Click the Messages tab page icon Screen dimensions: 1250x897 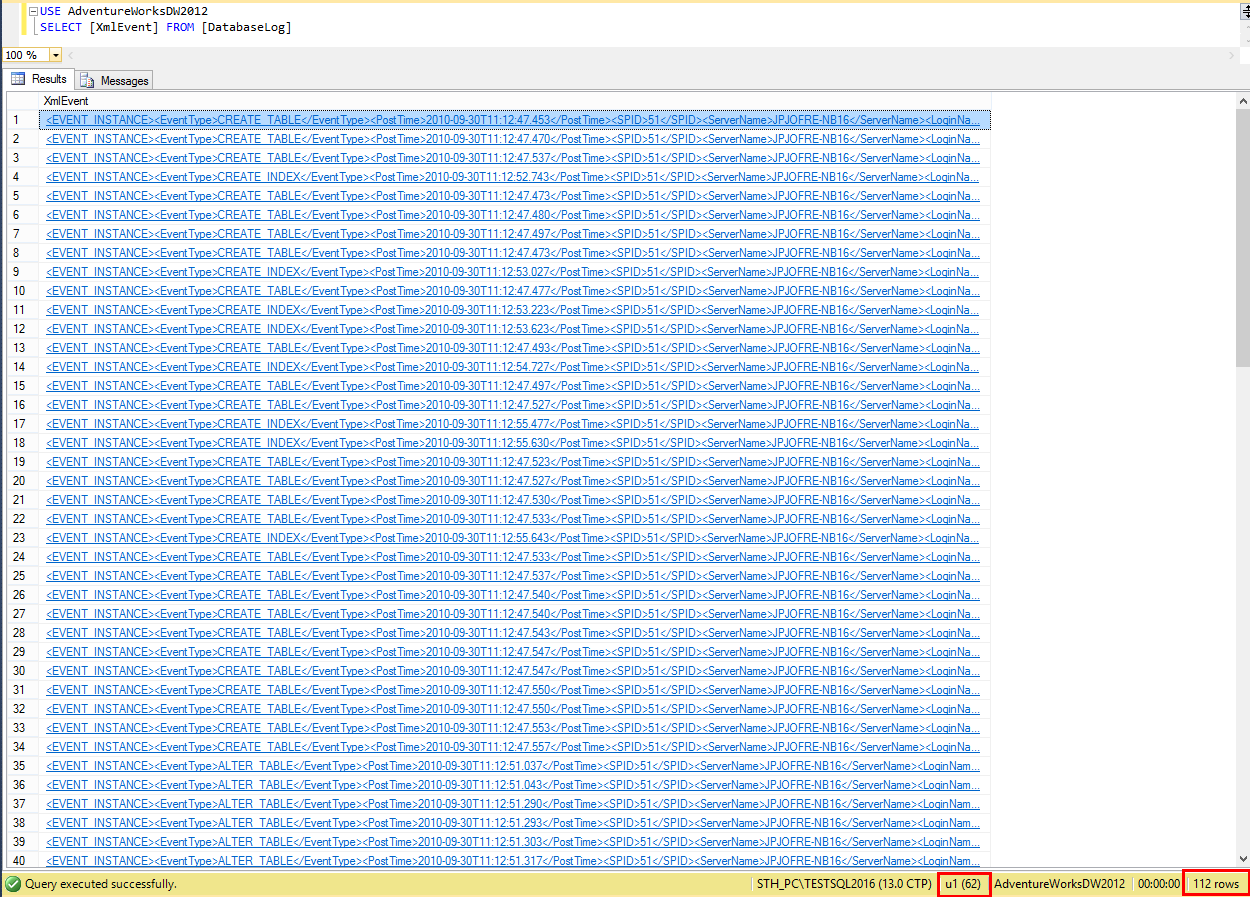point(88,80)
